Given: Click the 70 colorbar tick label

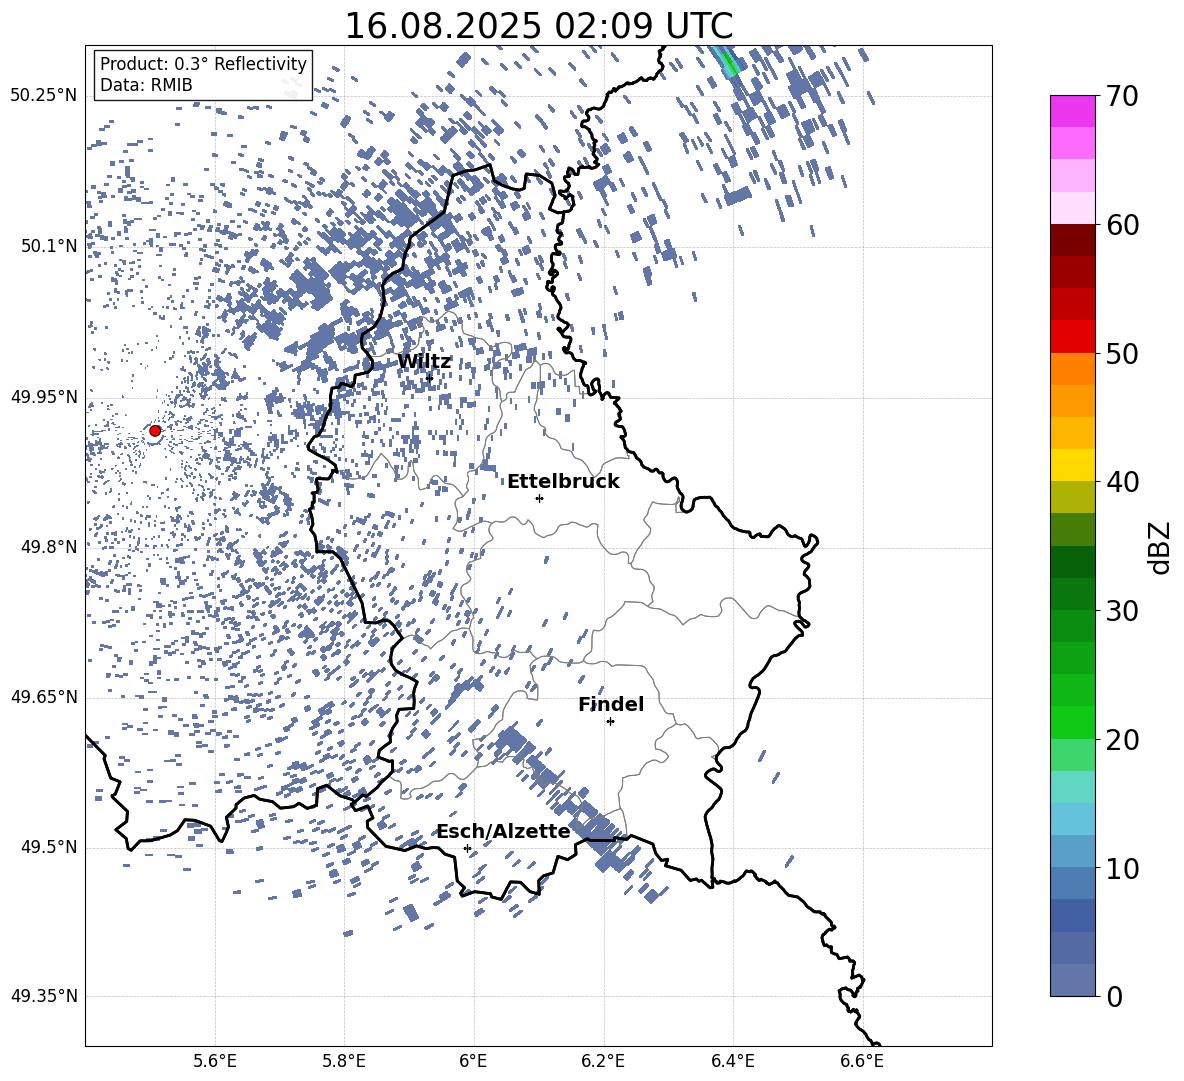Looking at the screenshot, I should pyautogui.click(x=1122, y=96).
